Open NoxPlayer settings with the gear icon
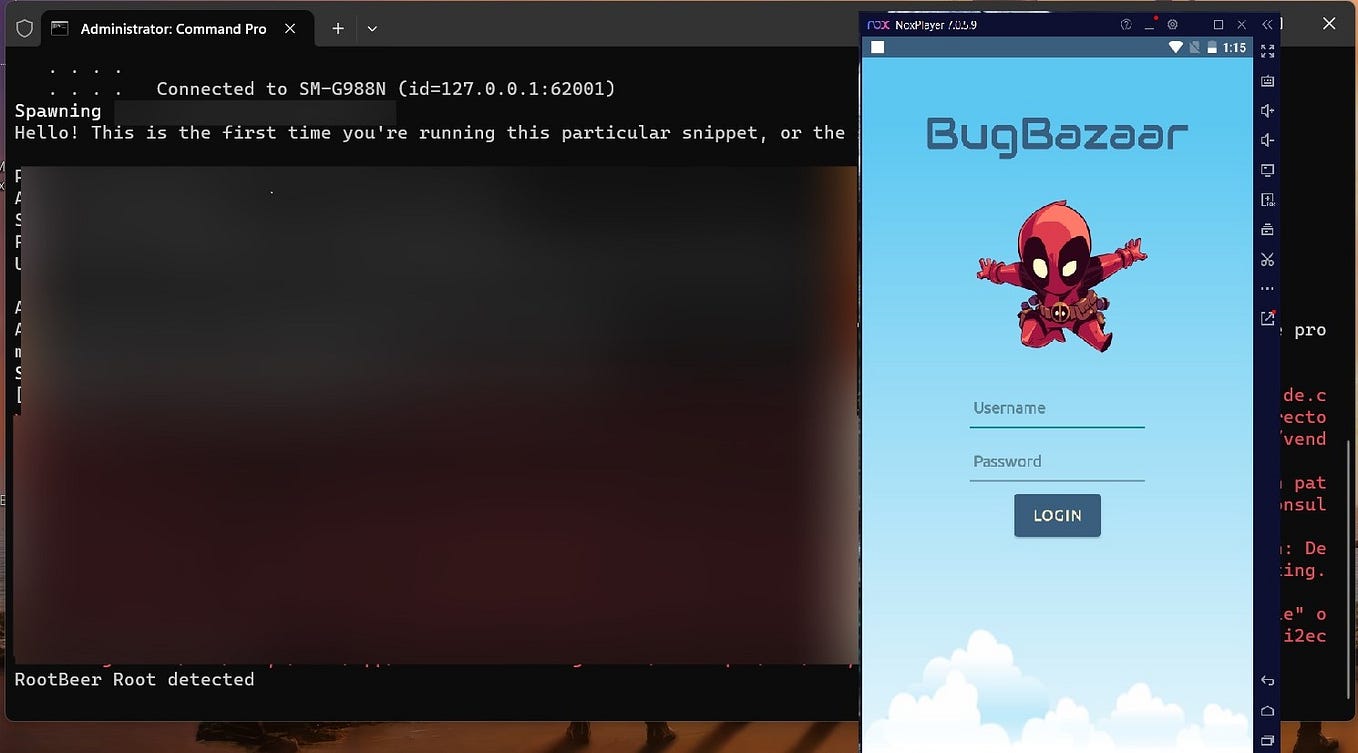 [x=1172, y=24]
